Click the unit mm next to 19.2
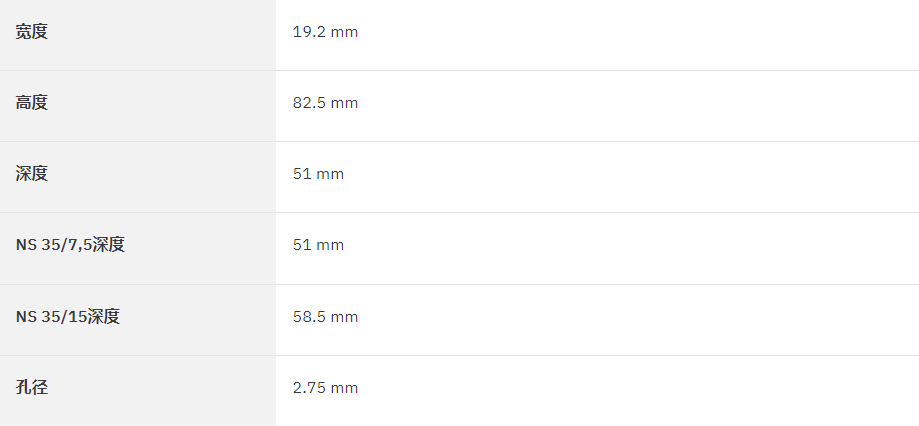 point(344,32)
